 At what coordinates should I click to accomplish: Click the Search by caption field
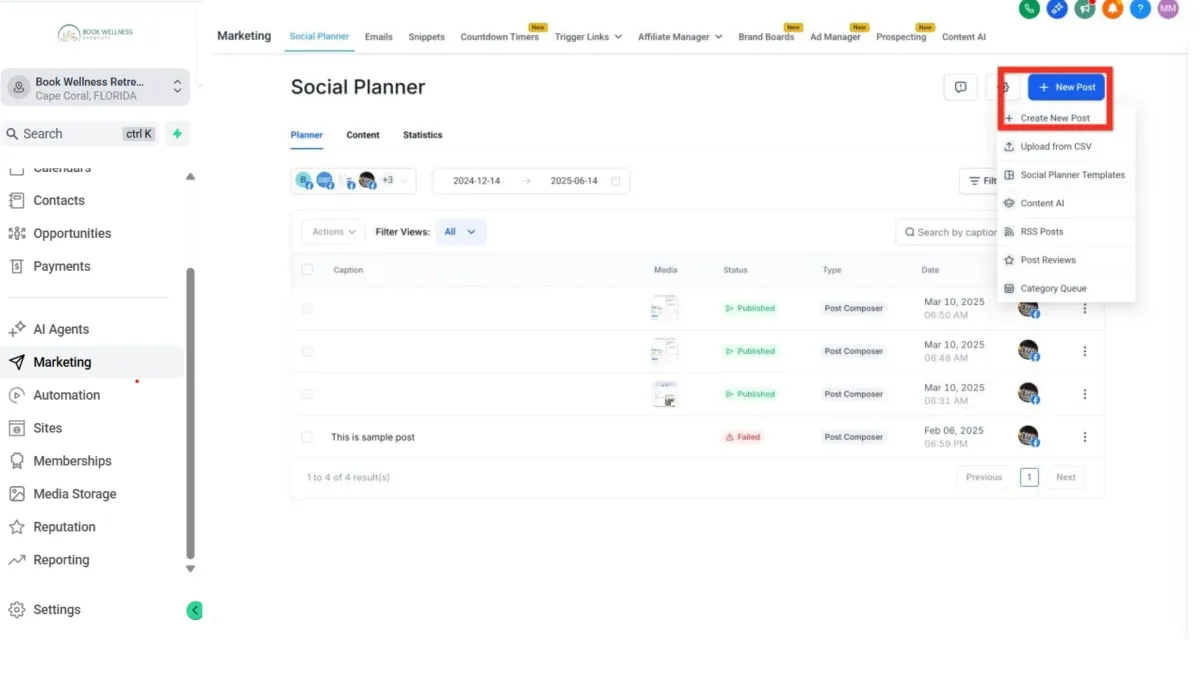[947, 232]
